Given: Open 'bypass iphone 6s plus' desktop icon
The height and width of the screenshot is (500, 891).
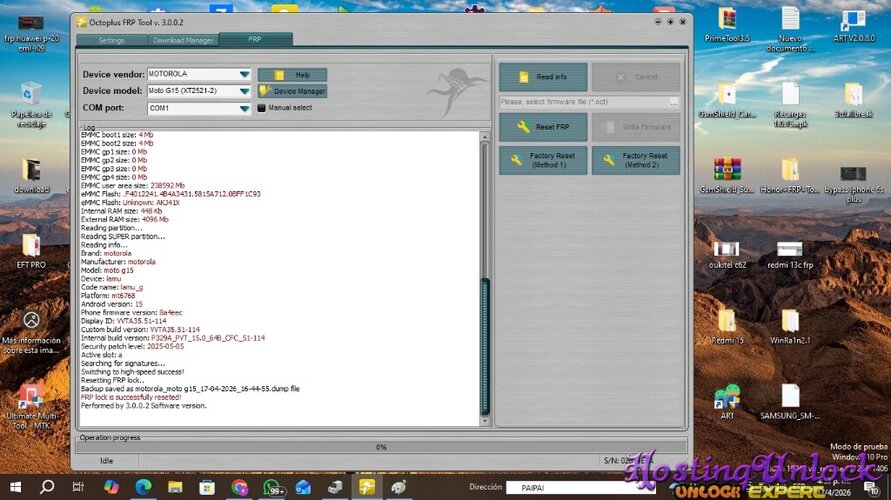Looking at the screenshot, I should [853, 184].
